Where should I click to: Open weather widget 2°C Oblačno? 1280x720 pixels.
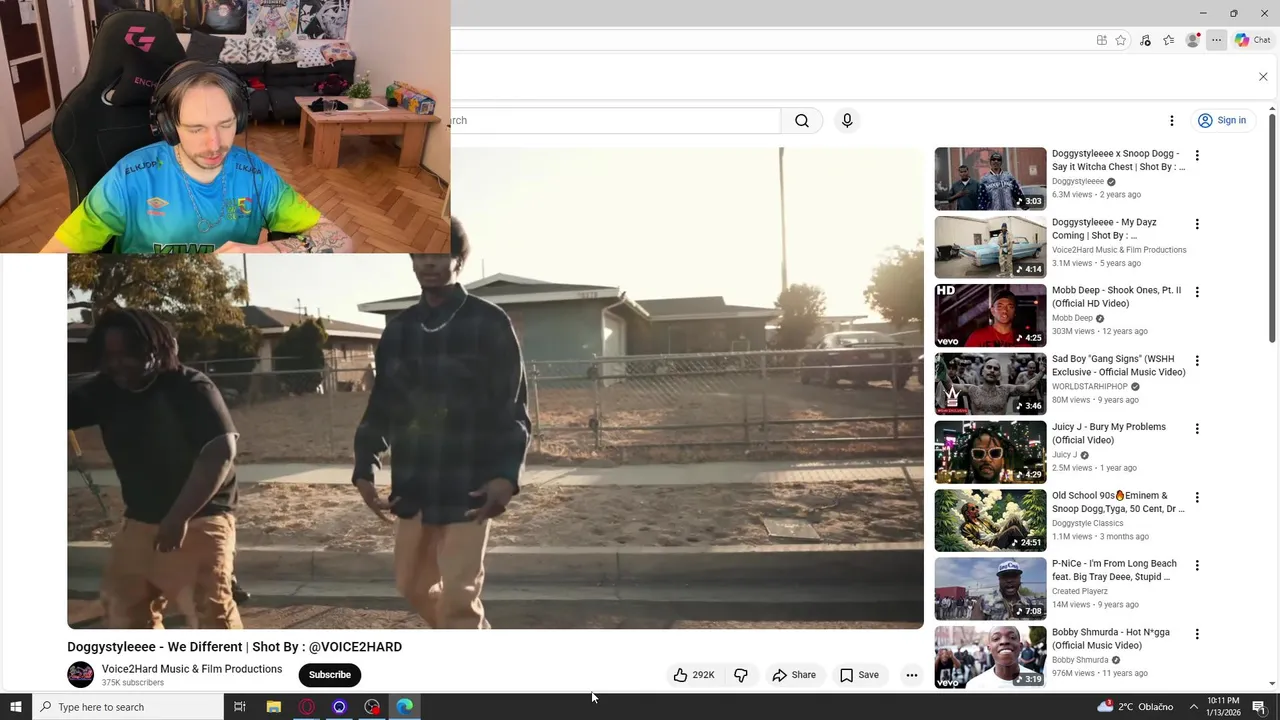coord(1135,707)
